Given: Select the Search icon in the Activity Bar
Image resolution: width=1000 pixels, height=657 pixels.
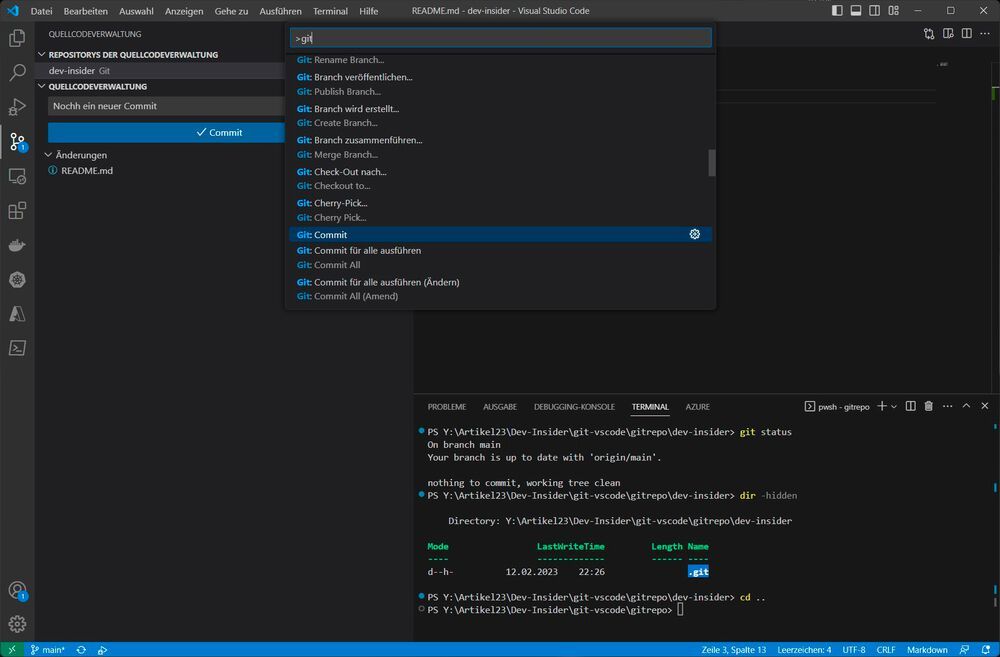Looking at the screenshot, I should pos(16,71).
